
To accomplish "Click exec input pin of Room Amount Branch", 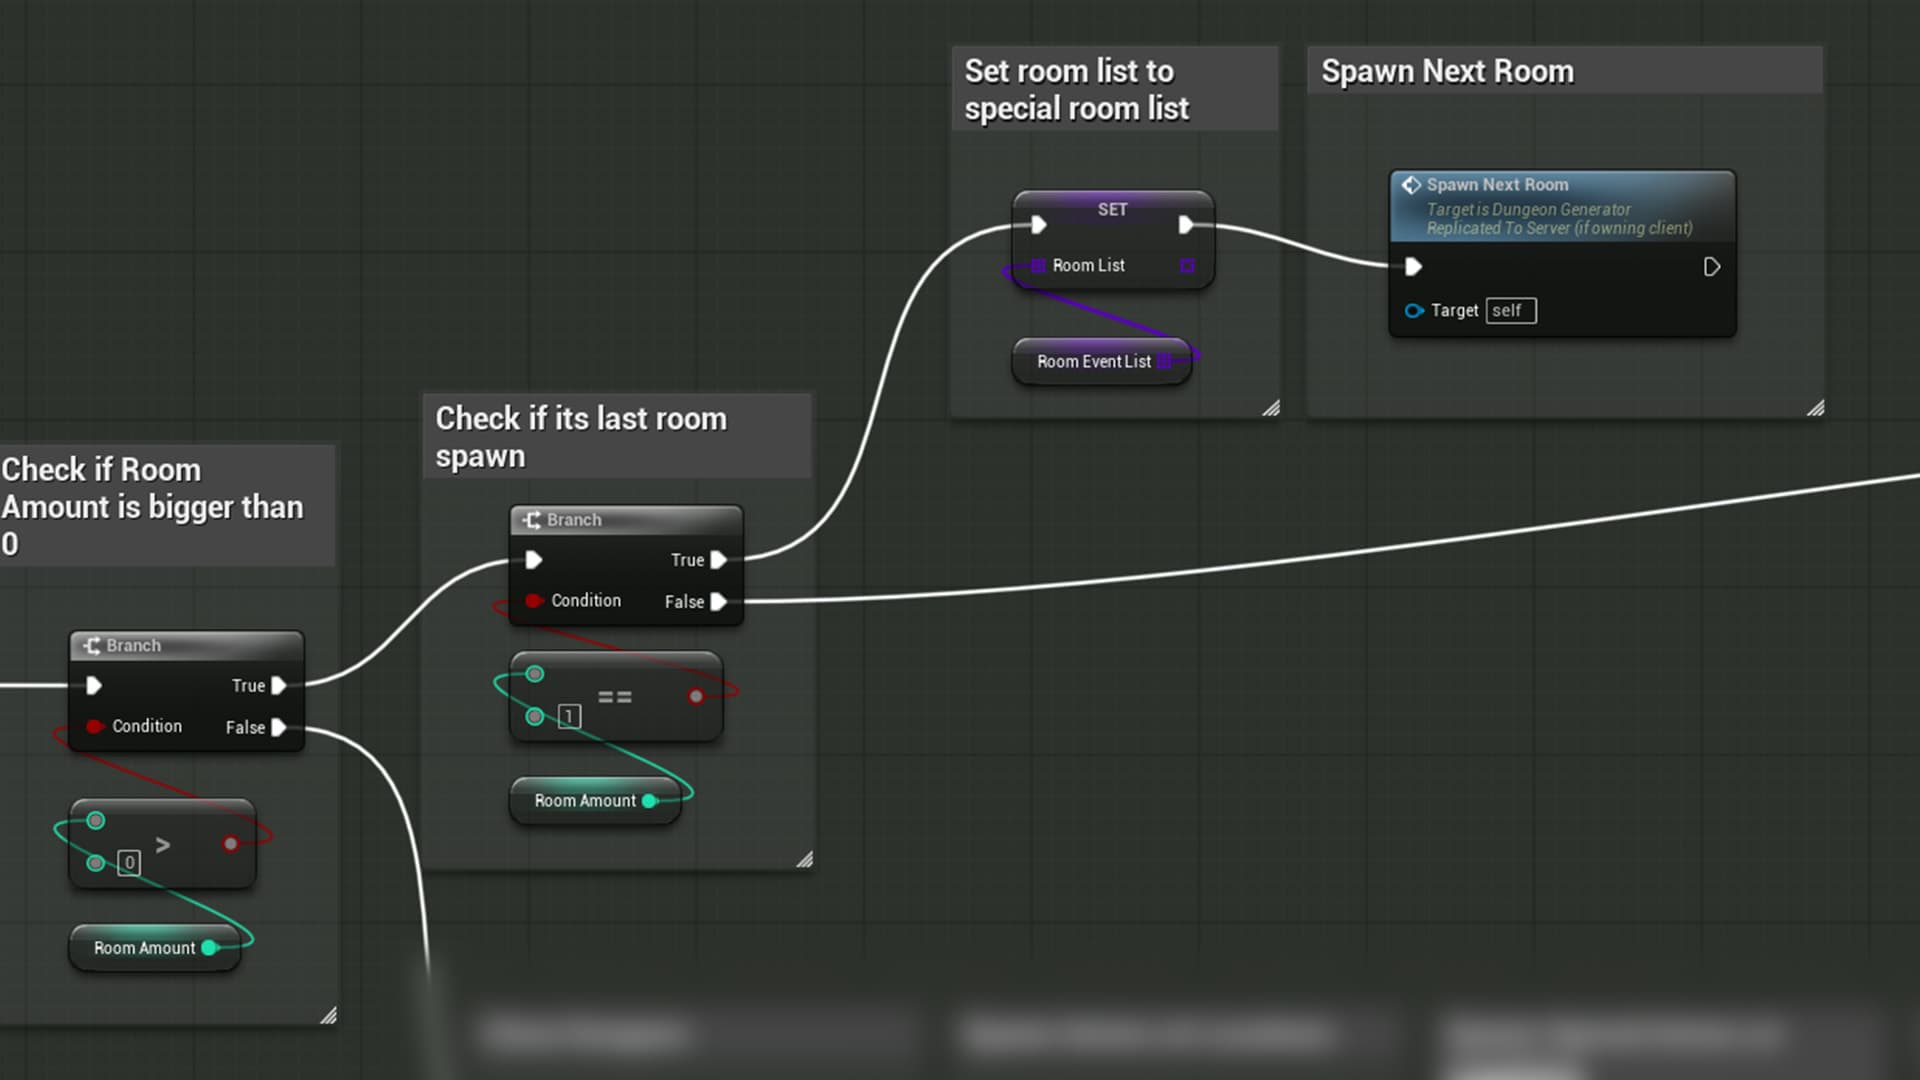I will 94,686.
